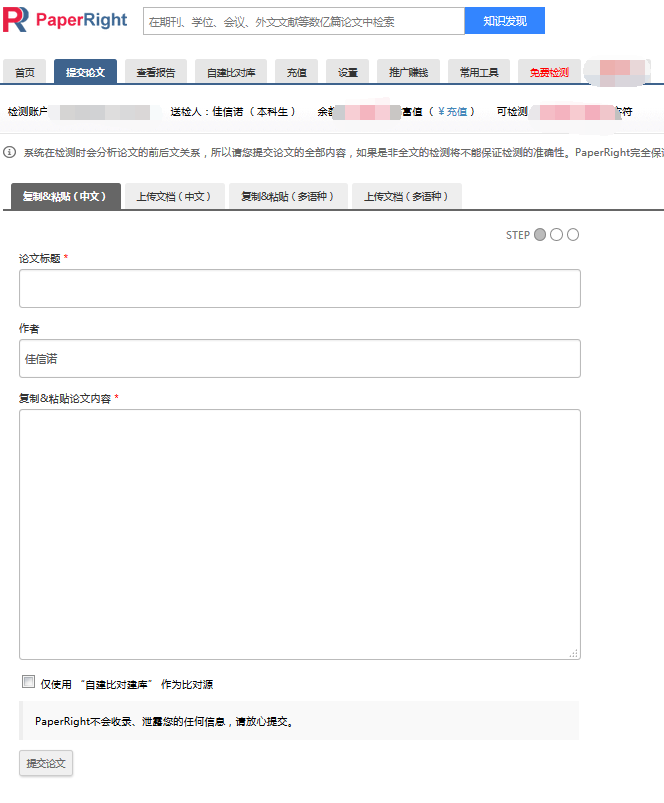
Task: Focus the top paper search box
Action: pyautogui.click(x=304, y=21)
